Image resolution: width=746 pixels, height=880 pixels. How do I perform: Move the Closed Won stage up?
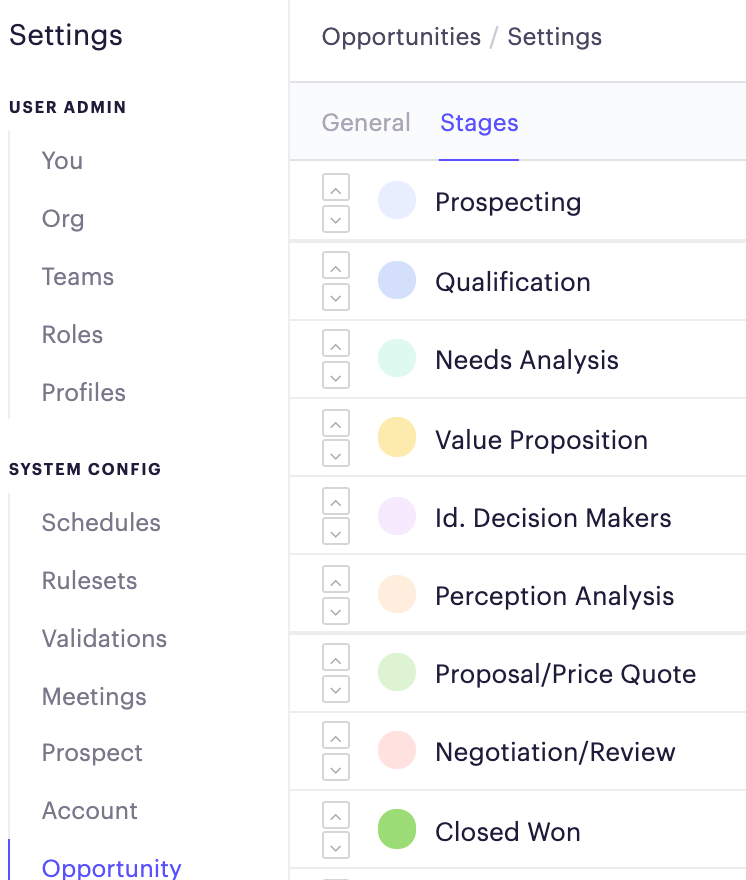pyautogui.click(x=336, y=815)
